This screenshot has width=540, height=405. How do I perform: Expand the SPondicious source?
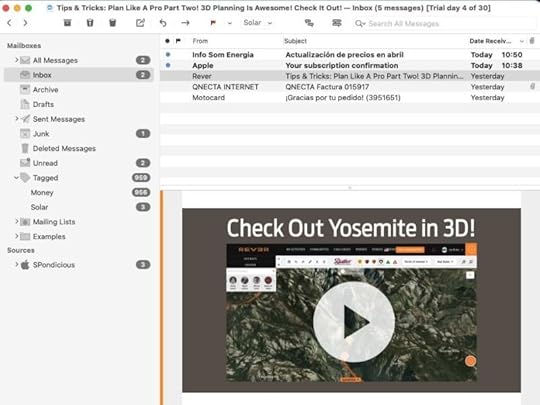16,264
